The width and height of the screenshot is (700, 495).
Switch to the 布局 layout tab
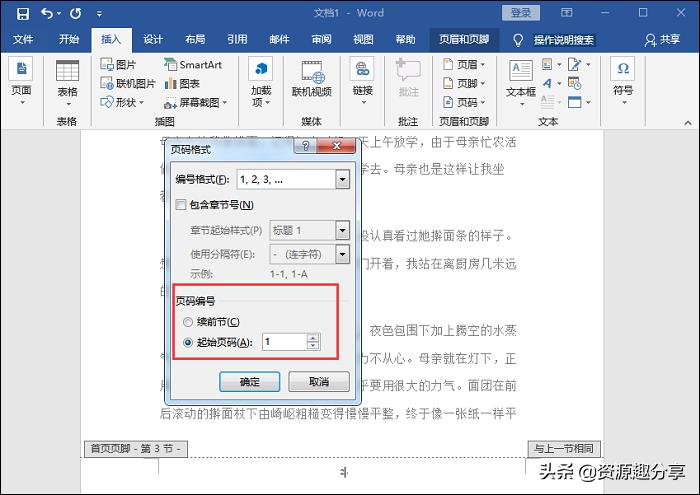coord(195,39)
